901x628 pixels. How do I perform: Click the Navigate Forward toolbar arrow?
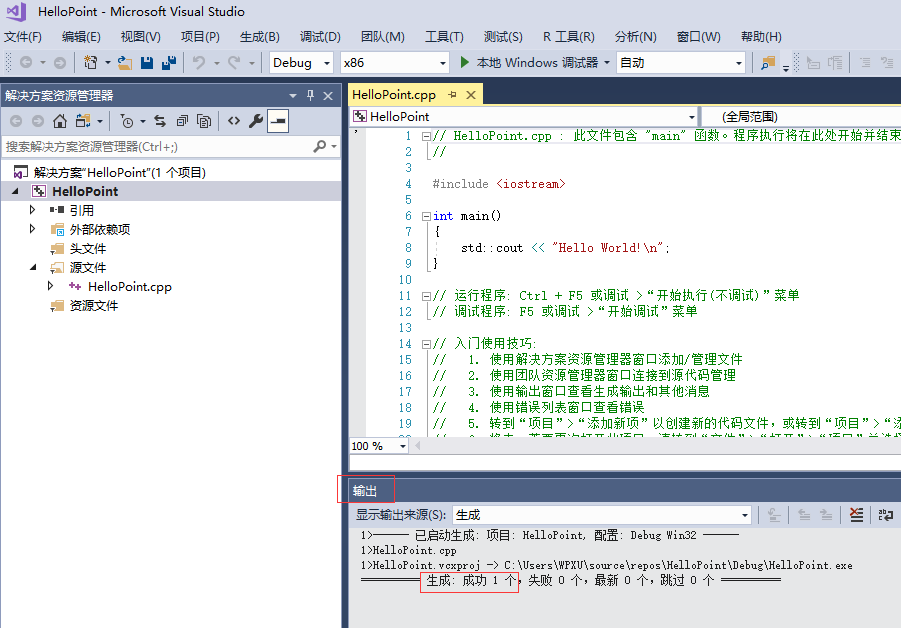[x=59, y=62]
